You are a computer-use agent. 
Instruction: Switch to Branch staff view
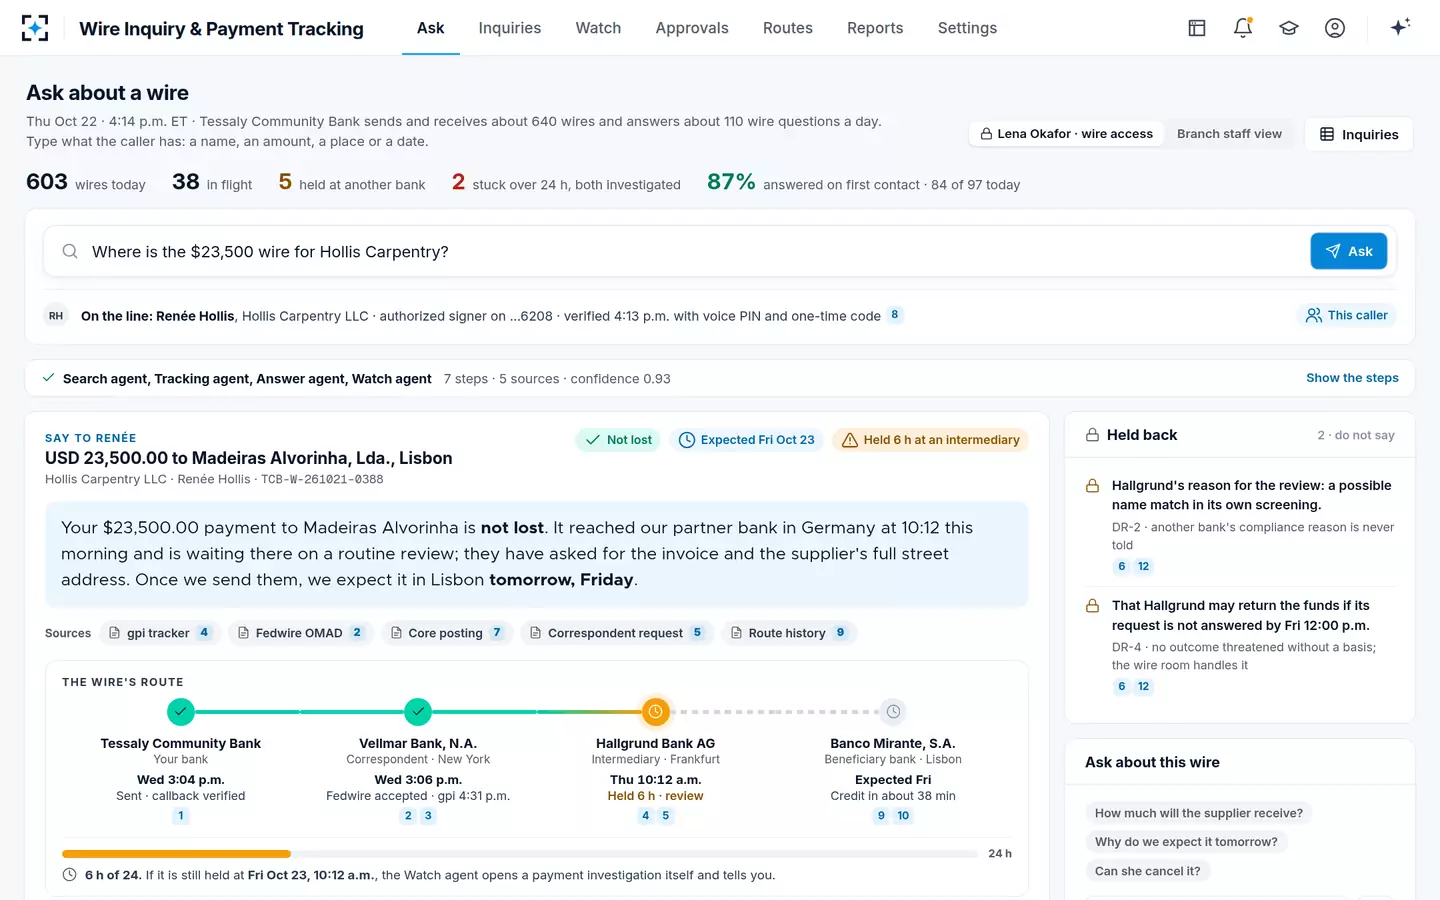(1229, 134)
